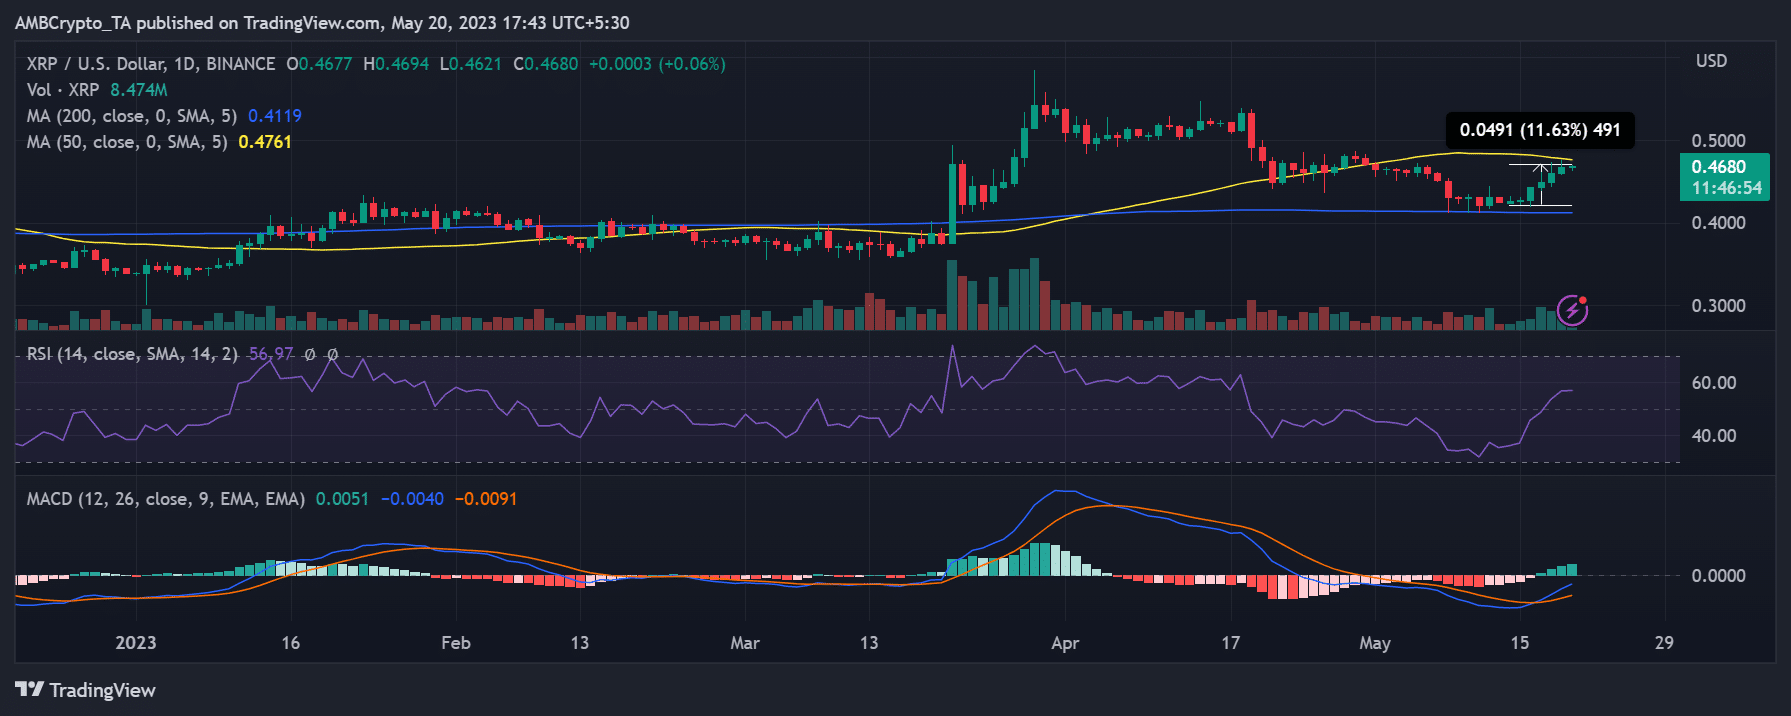Select the XRP / U.S. Dollar symbol title
The width and height of the screenshot is (1791, 716).
151,64
